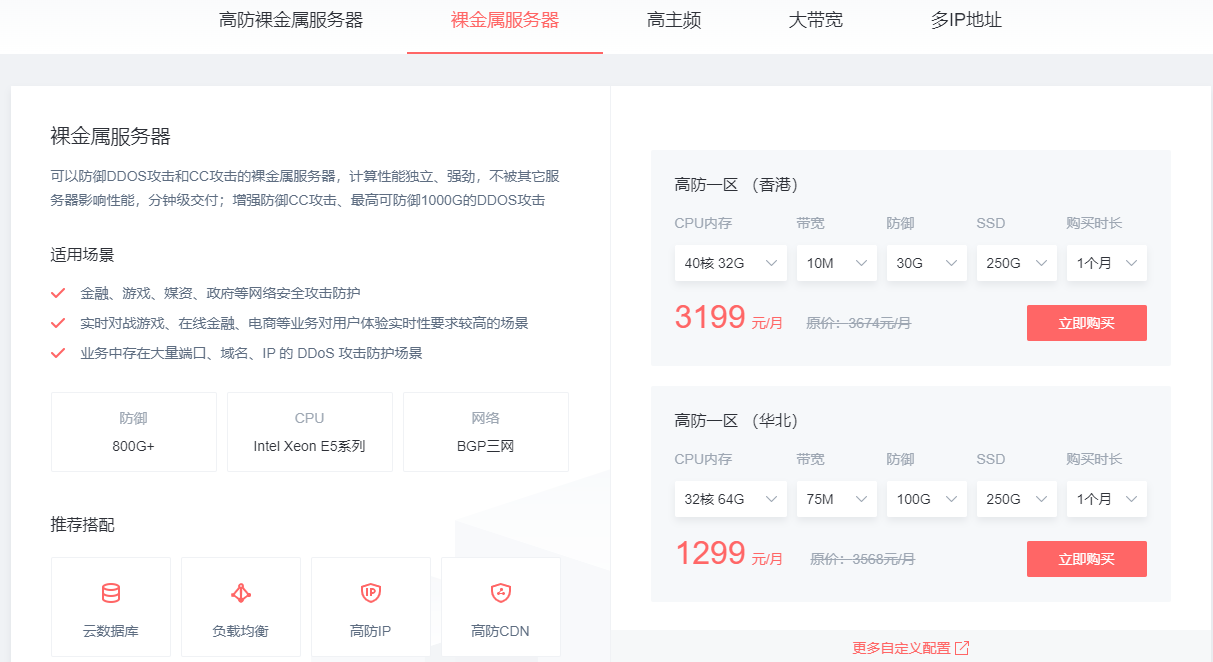Click the 网络 BGP三网 info card
This screenshot has width=1213, height=662.
pos(486,432)
